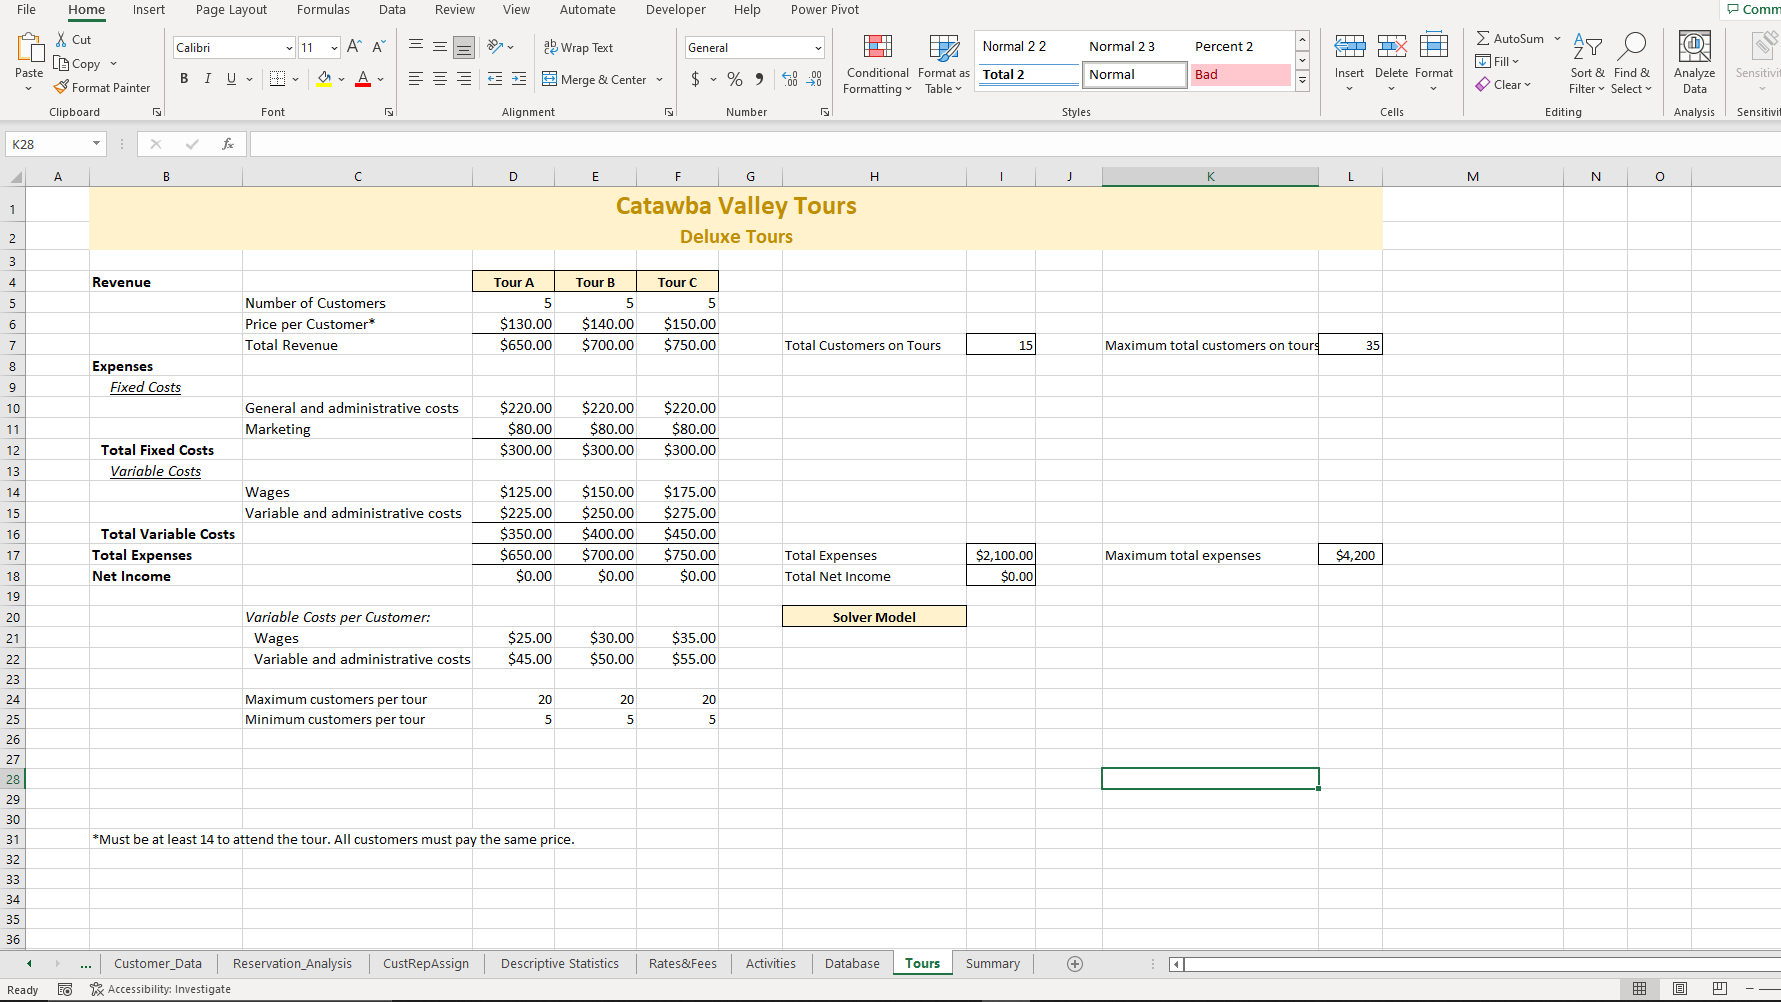Image resolution: width=1781 pixels, height=1002 pixels.
Task: Toggle Wrap Text
Action: [x=578, y=47]
